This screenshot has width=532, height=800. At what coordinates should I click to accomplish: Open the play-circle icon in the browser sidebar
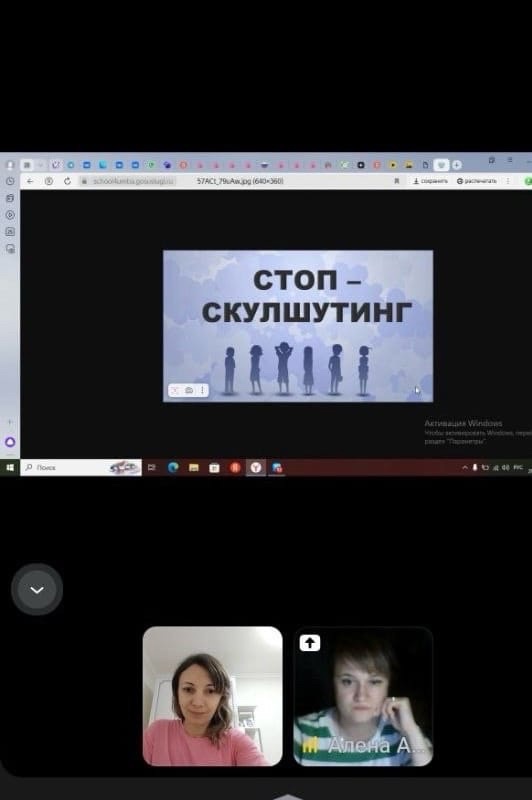click(10, 215)
